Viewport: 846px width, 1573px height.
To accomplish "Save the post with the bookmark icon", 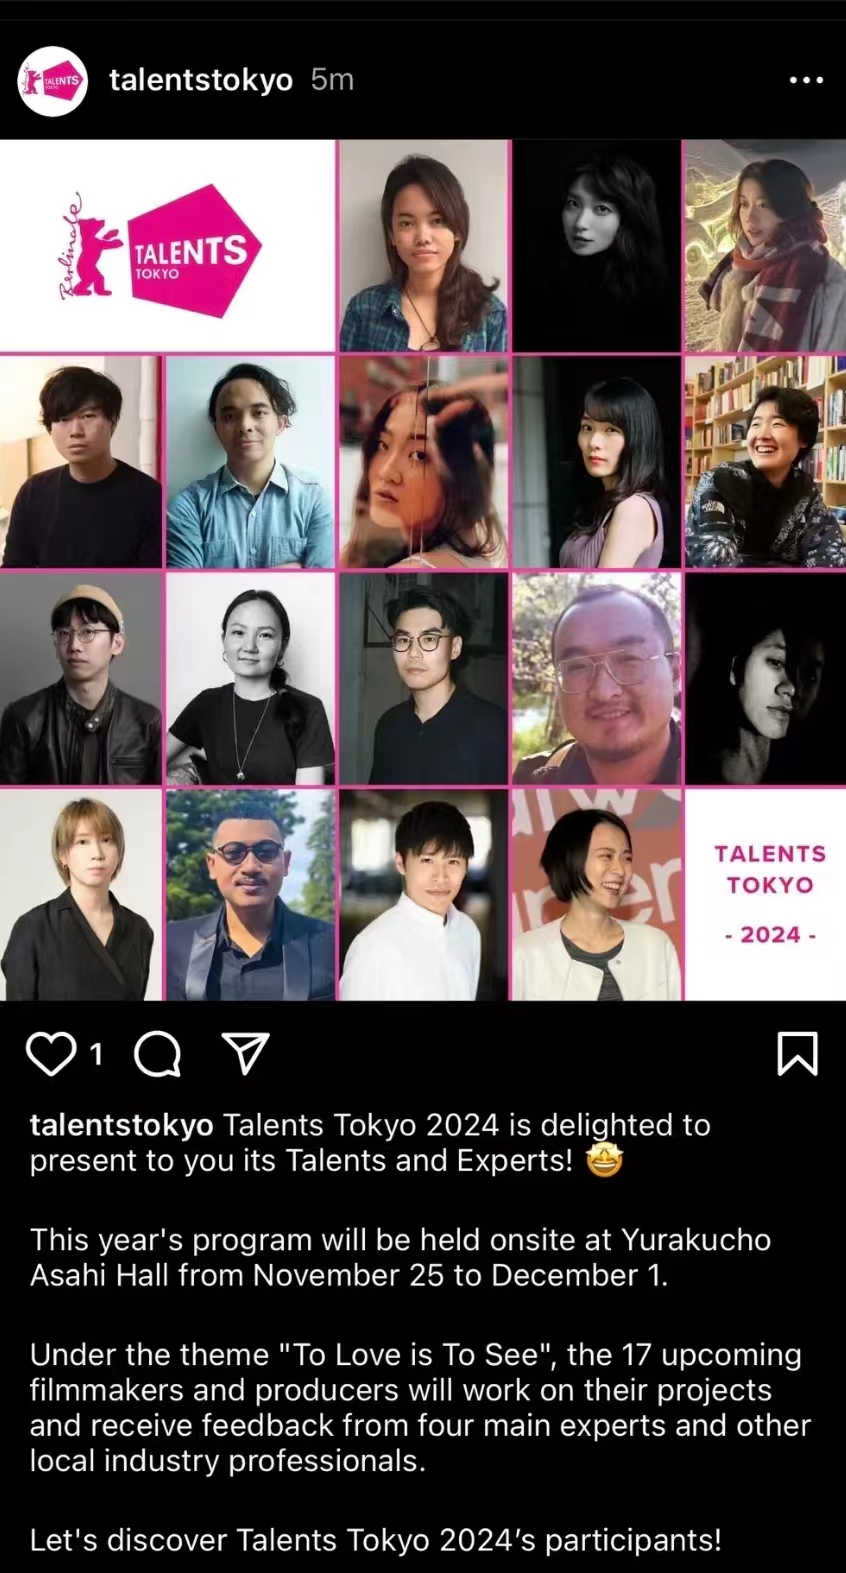I will coord(797,1054).
